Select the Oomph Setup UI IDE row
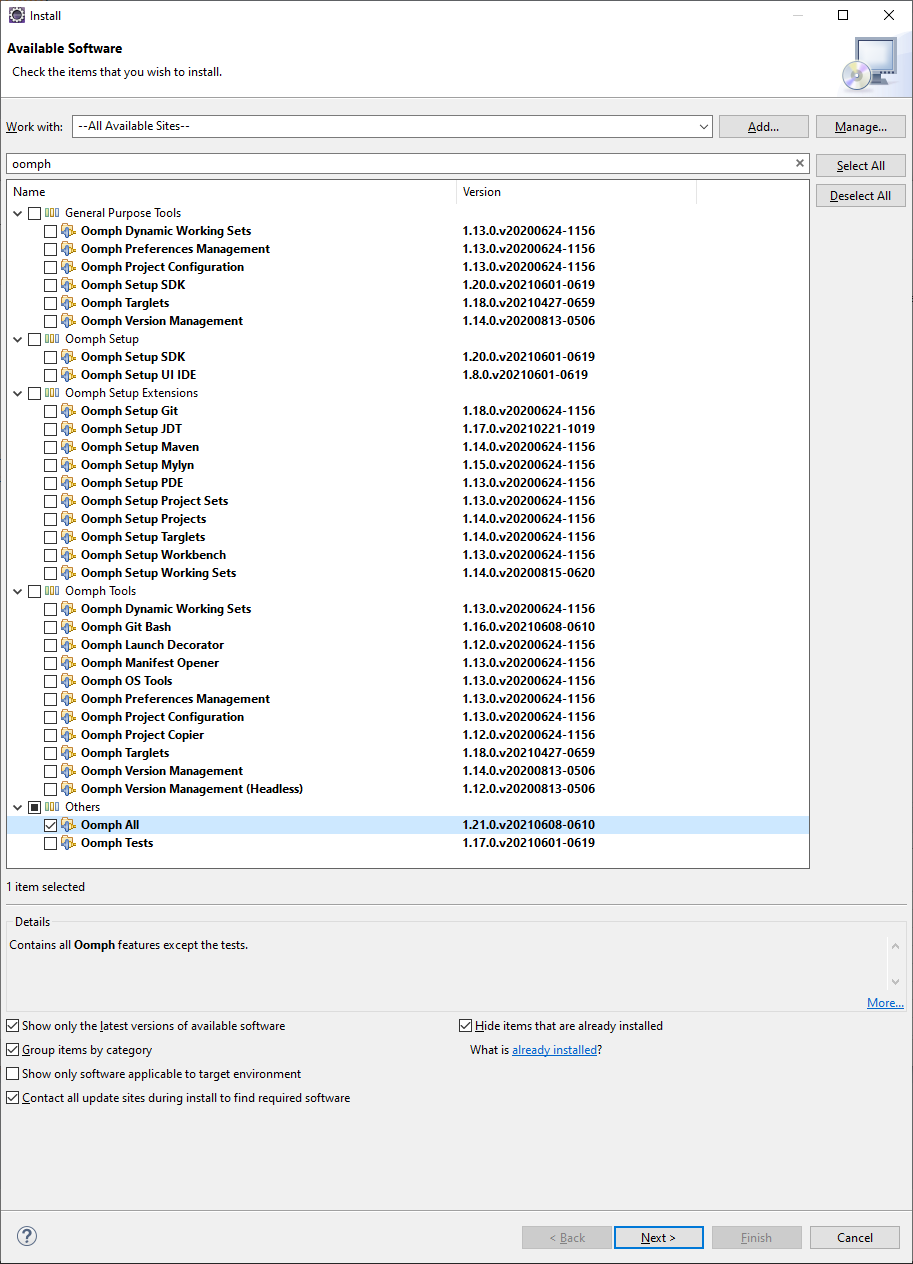This screenshot has height=1264, width=913. click(x=408, y=375)
